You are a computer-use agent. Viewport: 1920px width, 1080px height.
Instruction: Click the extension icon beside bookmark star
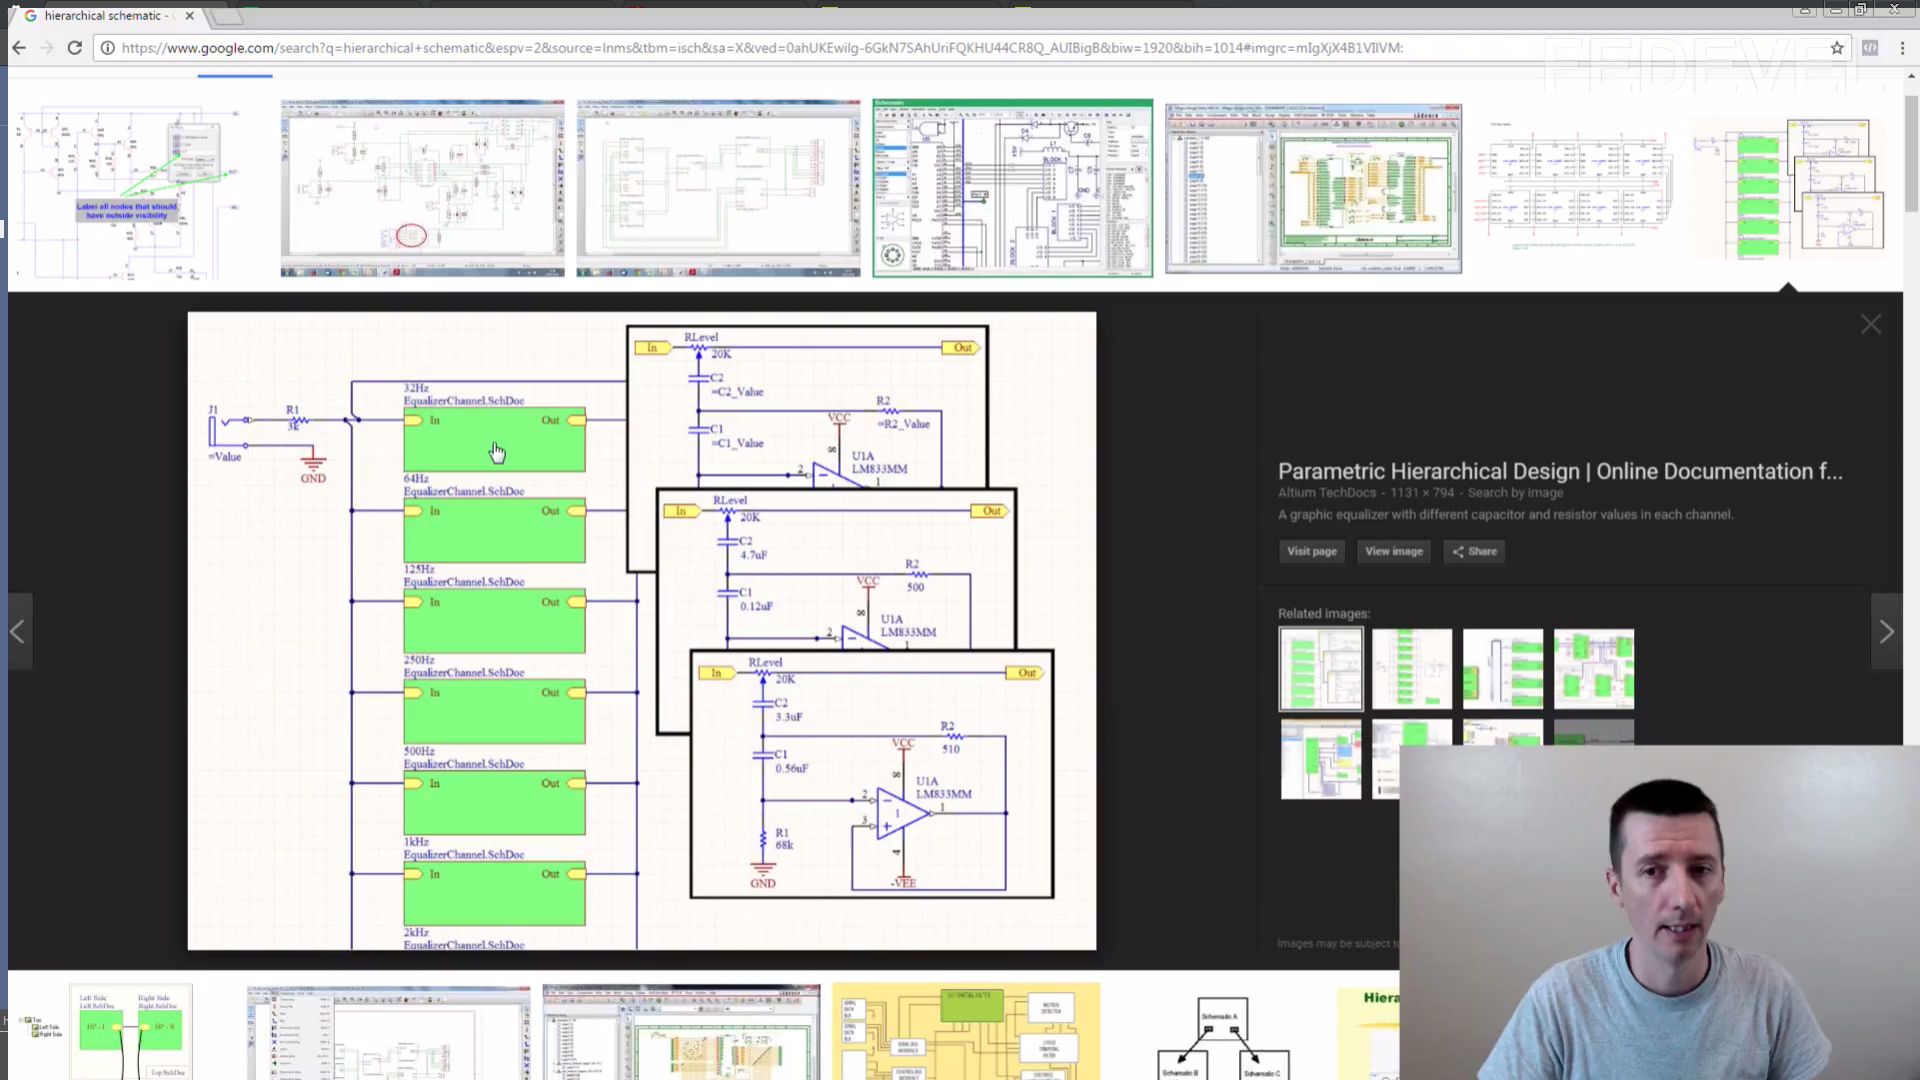click(1869, 47)
